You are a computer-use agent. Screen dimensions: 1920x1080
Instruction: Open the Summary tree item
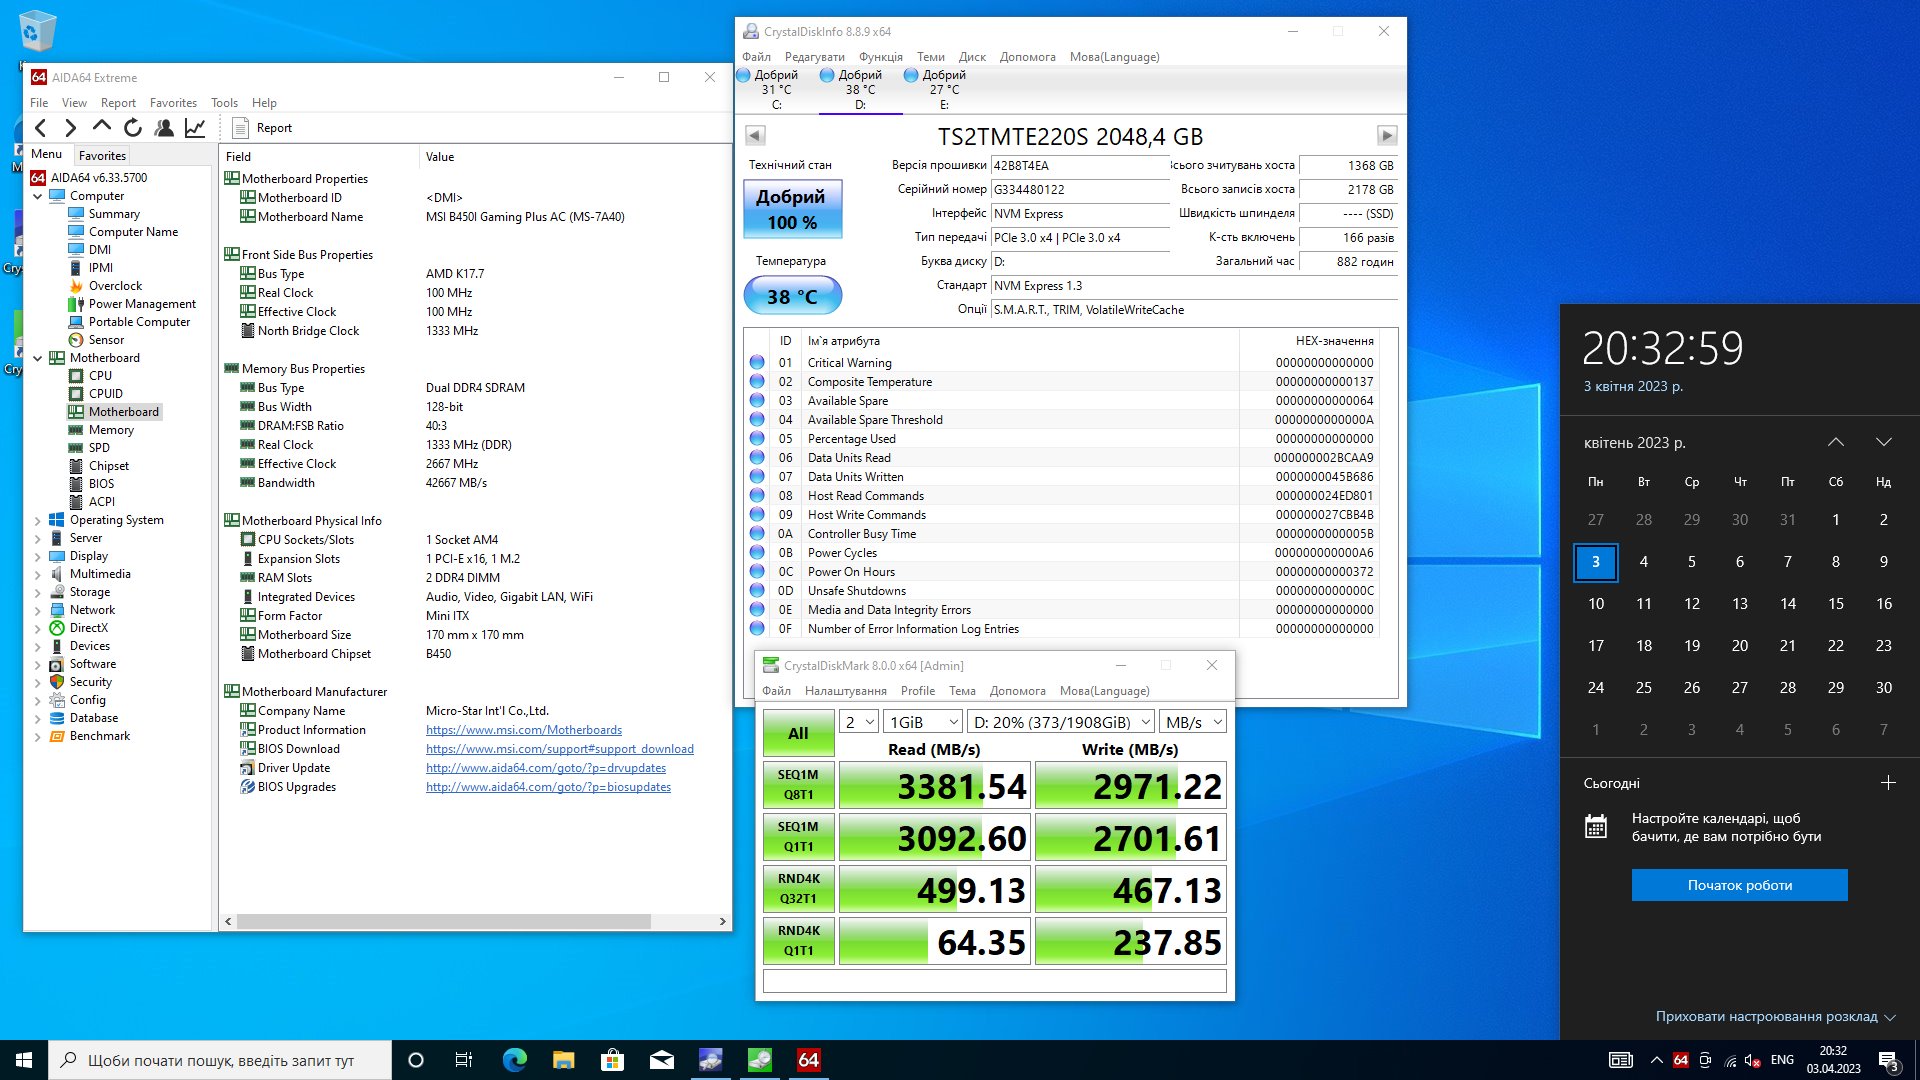pos(114,214)
